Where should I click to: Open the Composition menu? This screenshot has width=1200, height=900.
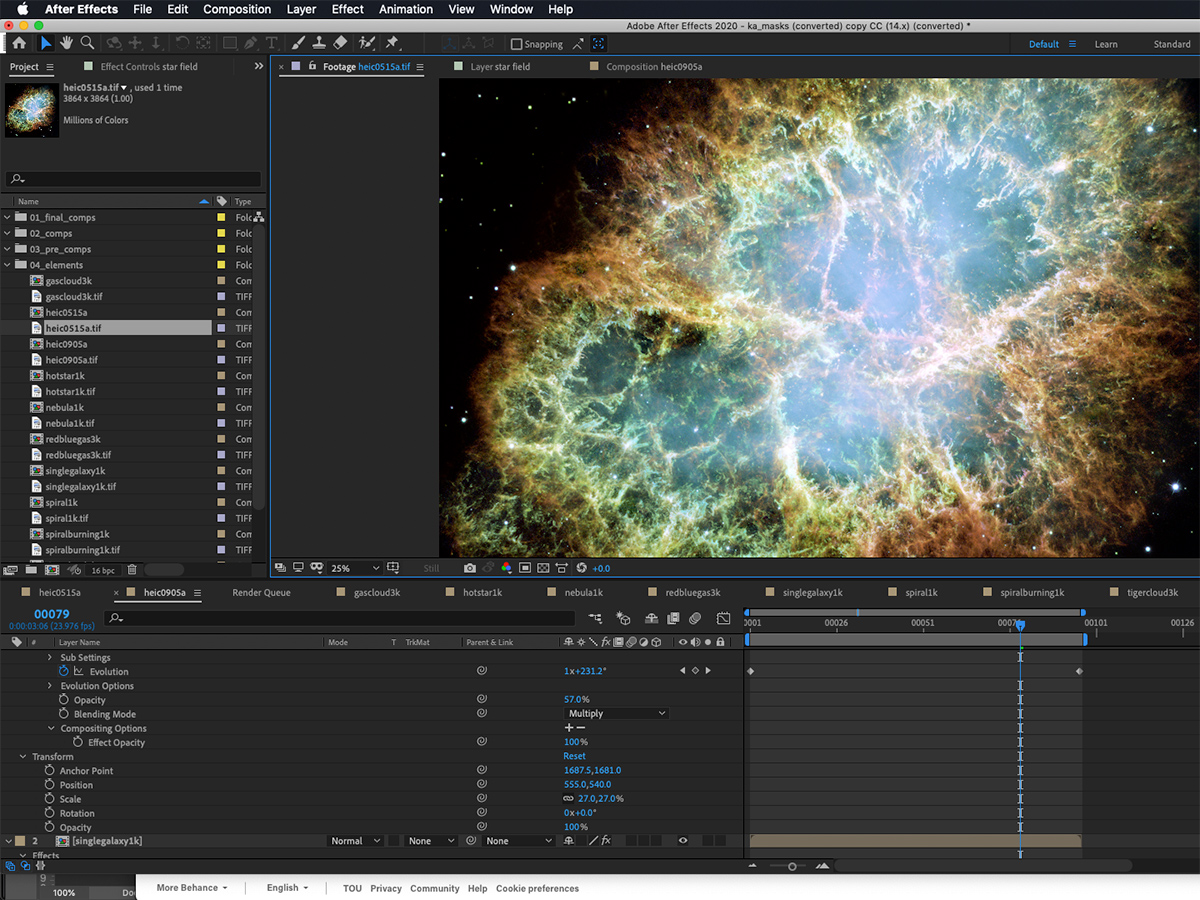coord(237,9)
